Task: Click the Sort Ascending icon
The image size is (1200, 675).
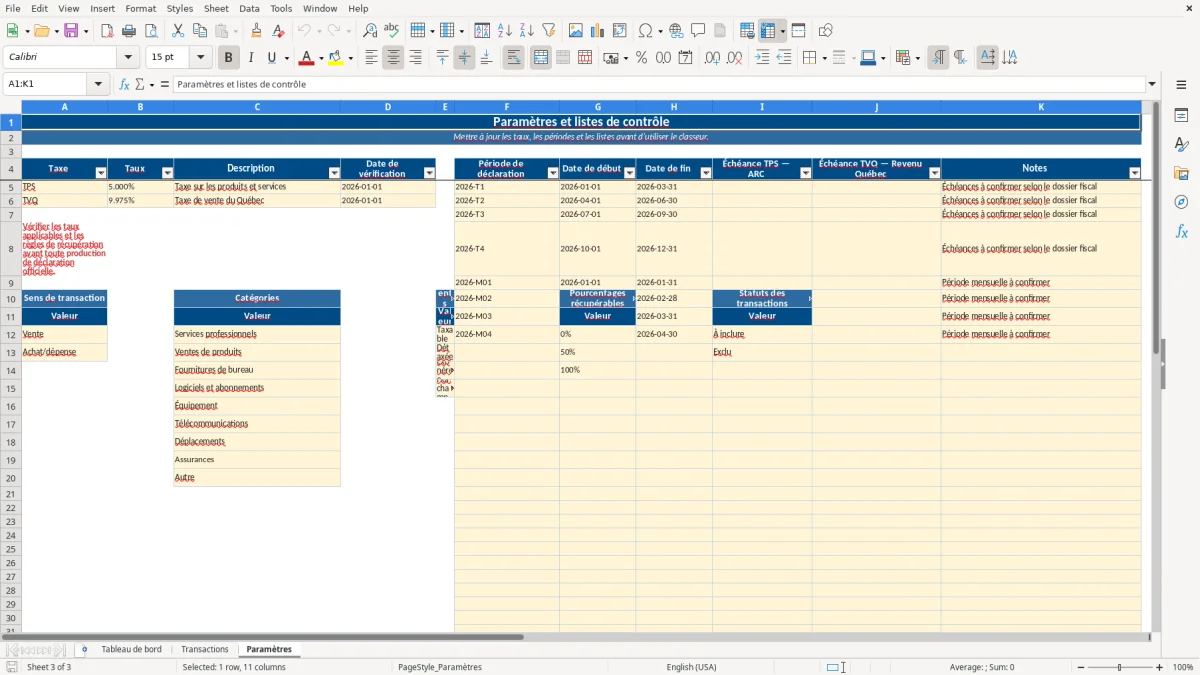Action: [504, 31]
